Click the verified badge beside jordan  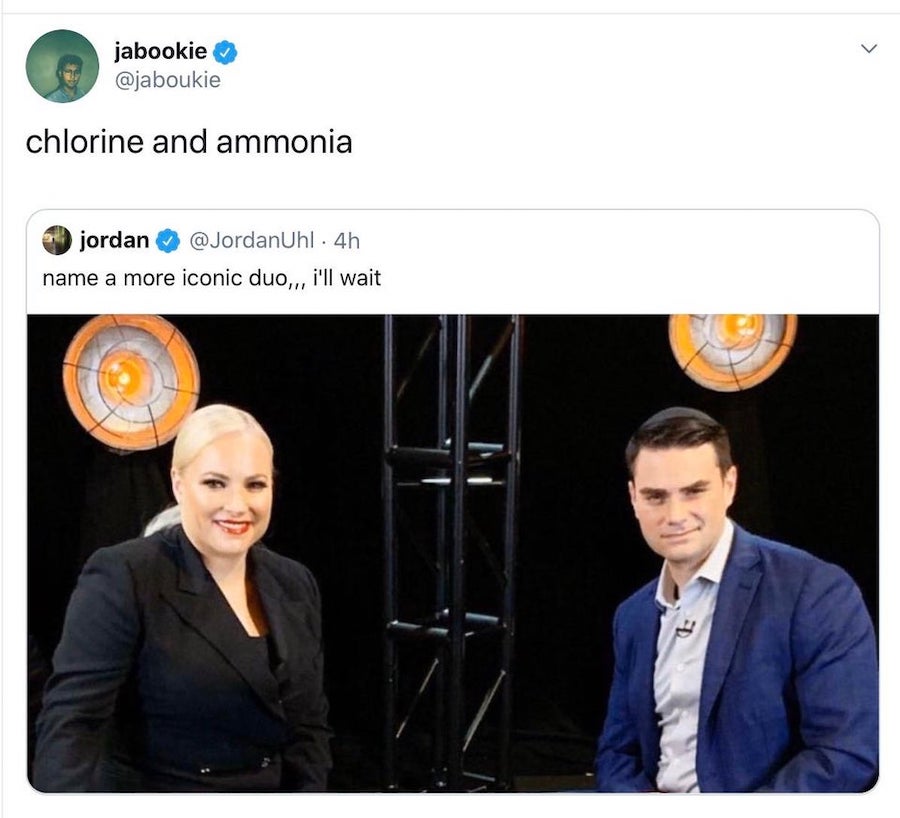[x=168, y=240]
